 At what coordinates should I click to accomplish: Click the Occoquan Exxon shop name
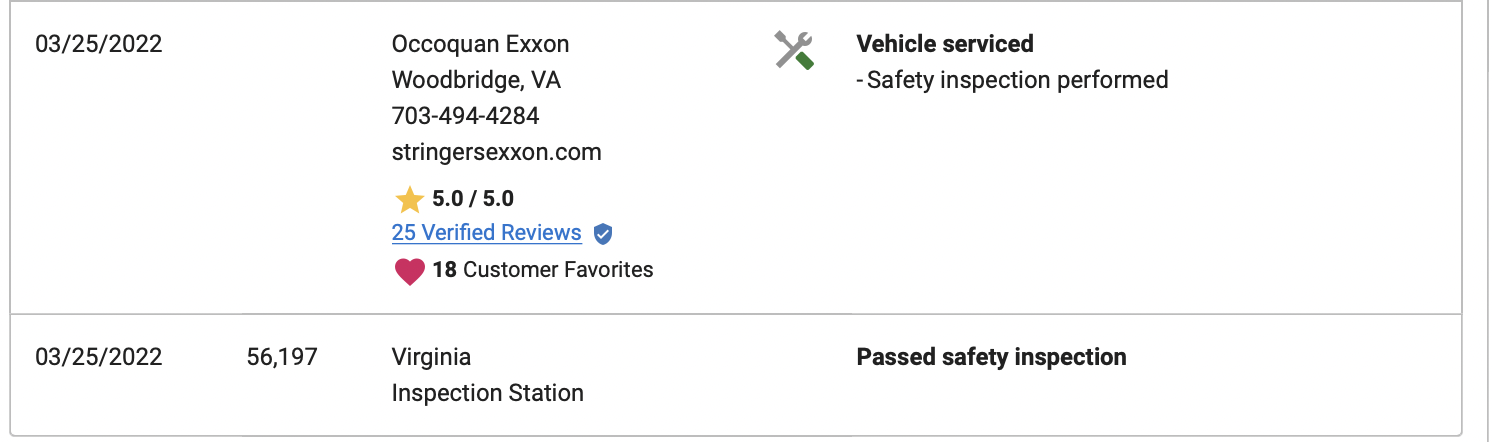481,44
